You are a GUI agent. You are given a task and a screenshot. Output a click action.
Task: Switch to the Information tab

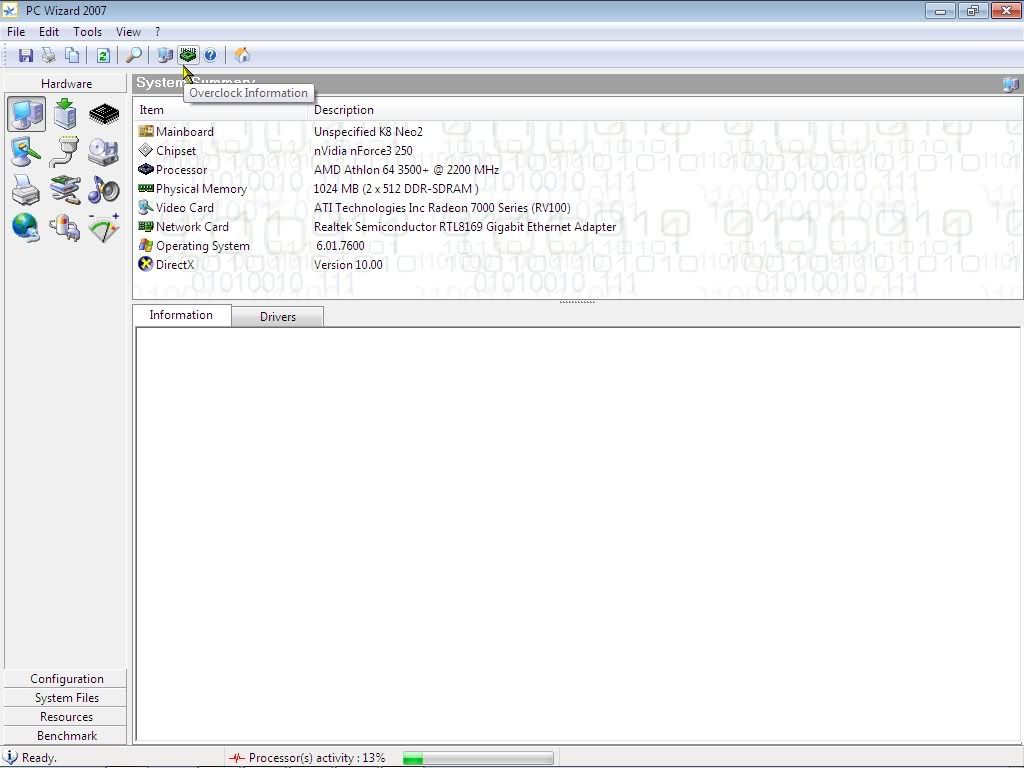(181, 315)
